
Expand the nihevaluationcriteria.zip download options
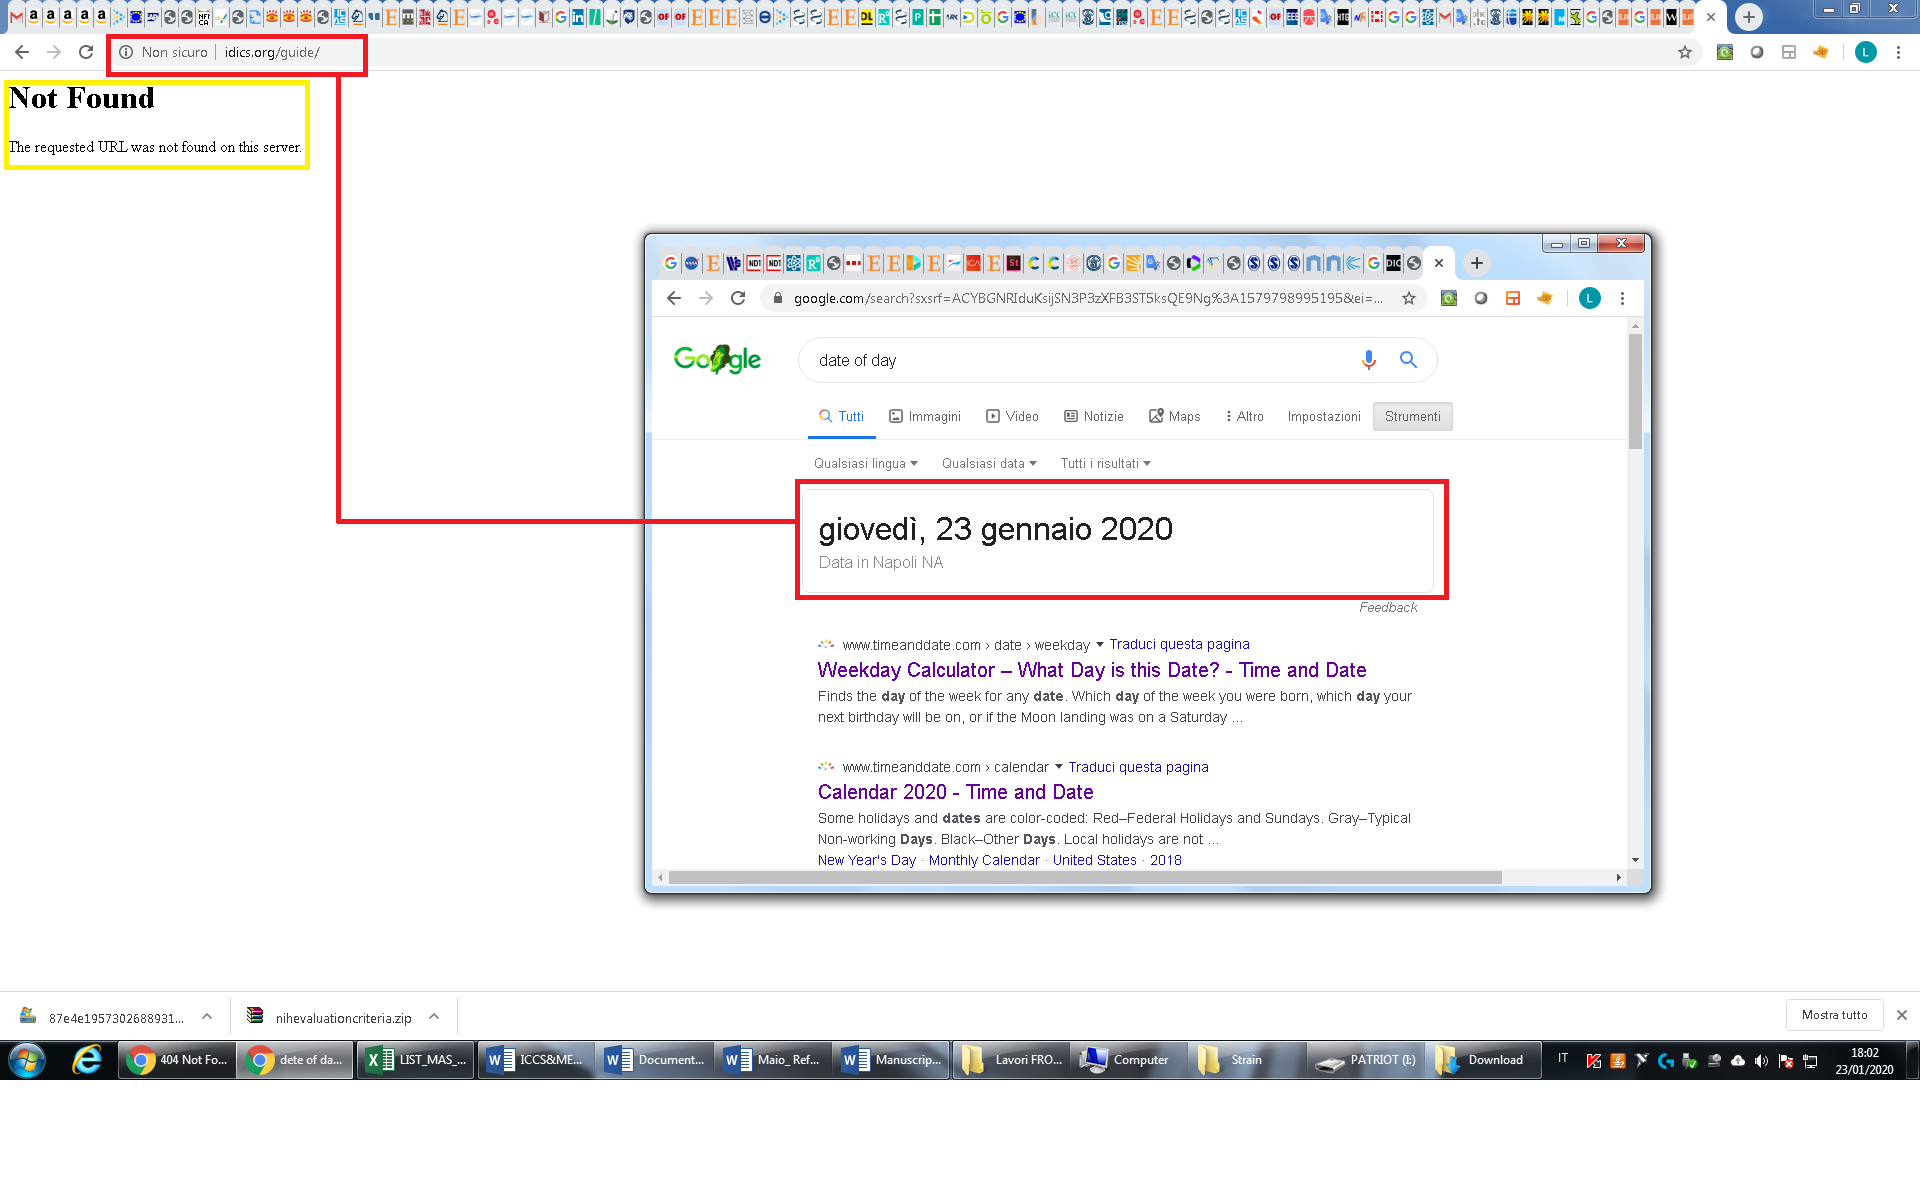point(434,1016)
